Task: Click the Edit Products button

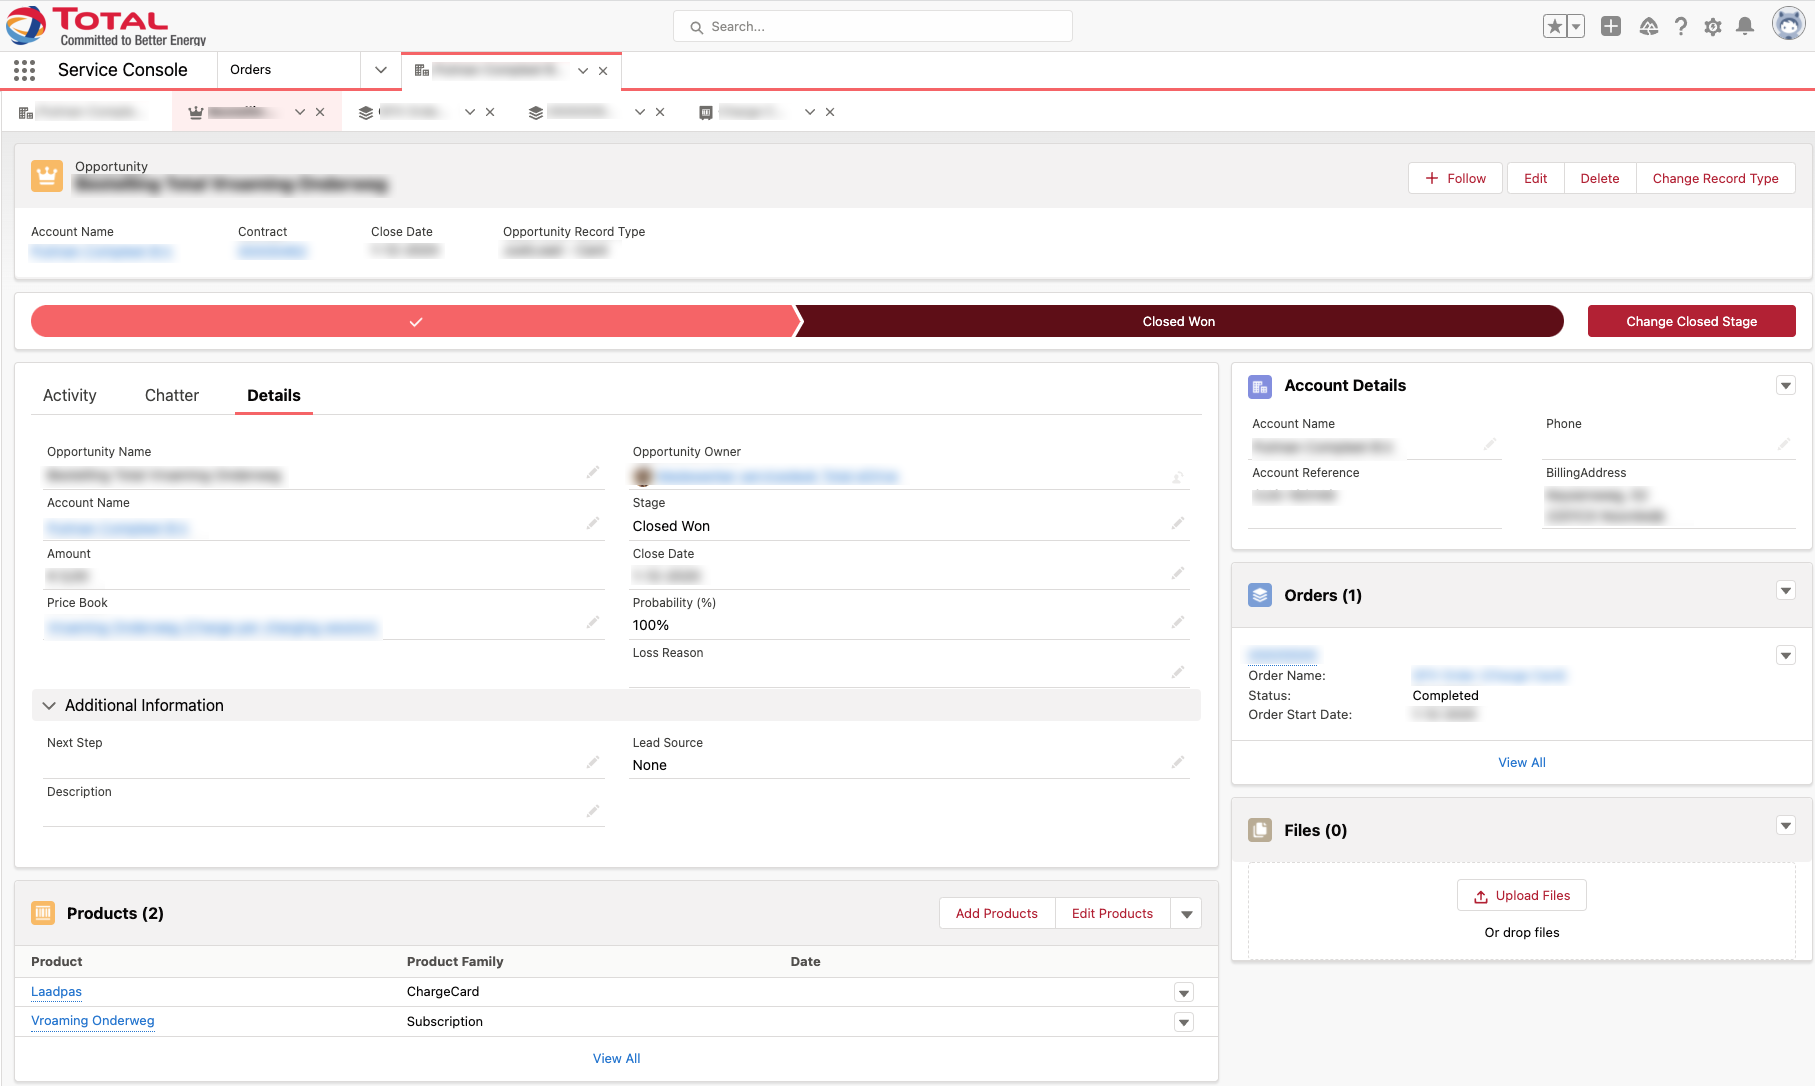Action: pyautogui.click(x=1112, y=914)
